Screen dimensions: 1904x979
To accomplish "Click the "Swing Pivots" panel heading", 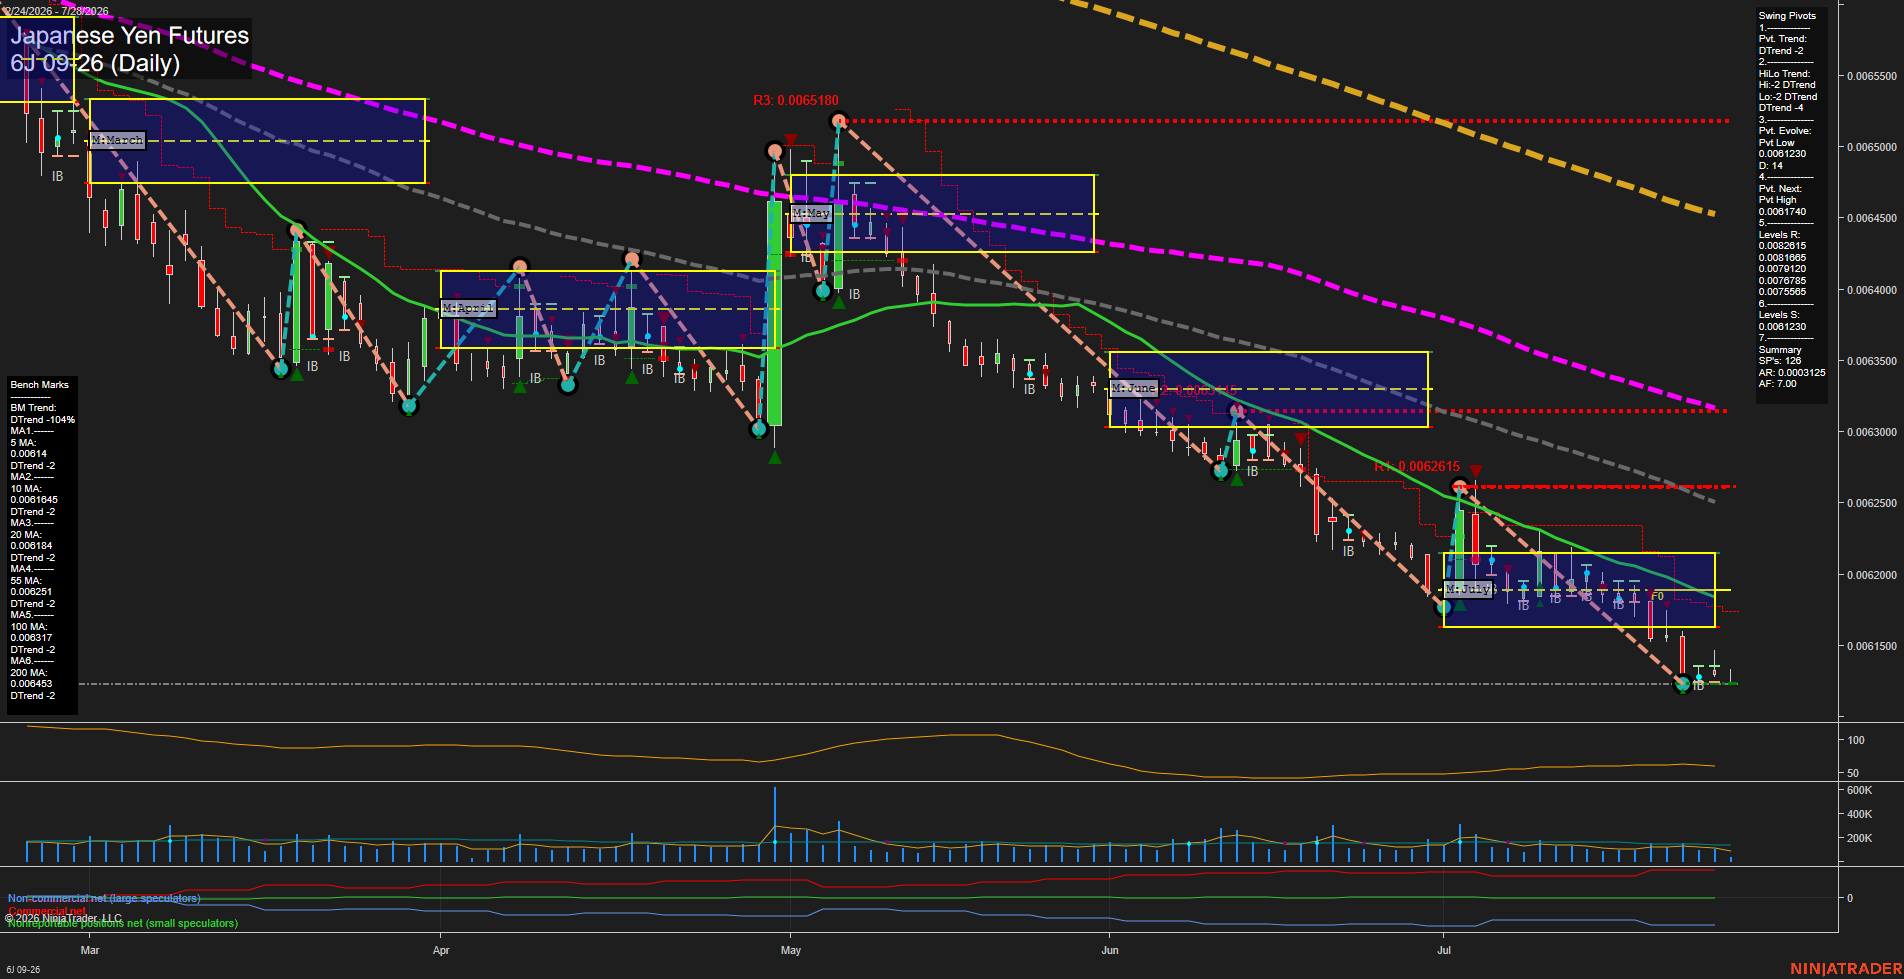I will coord(1787,16).
